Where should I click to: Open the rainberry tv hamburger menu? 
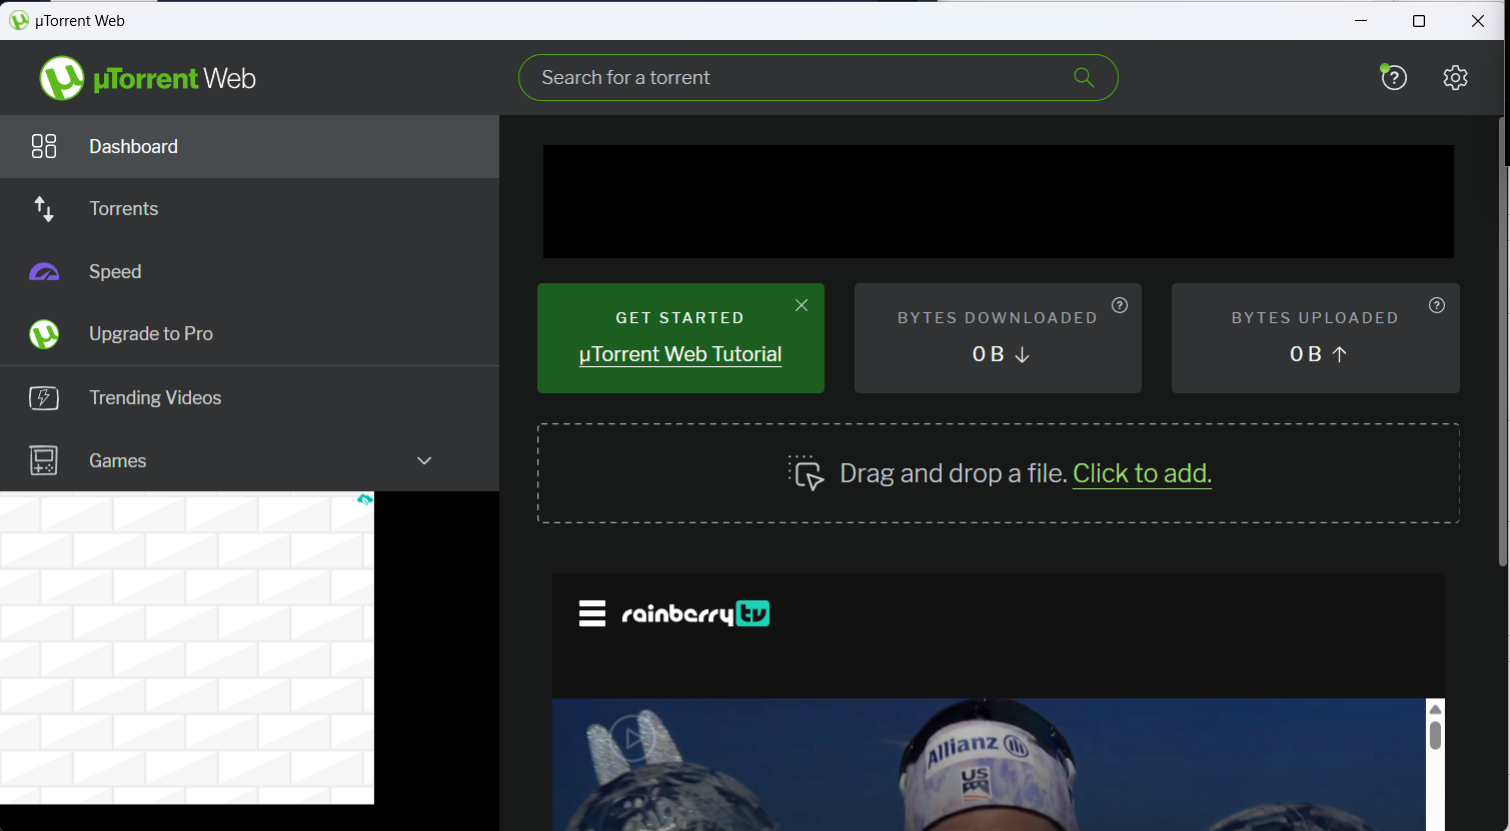click(x=592, y=613)
